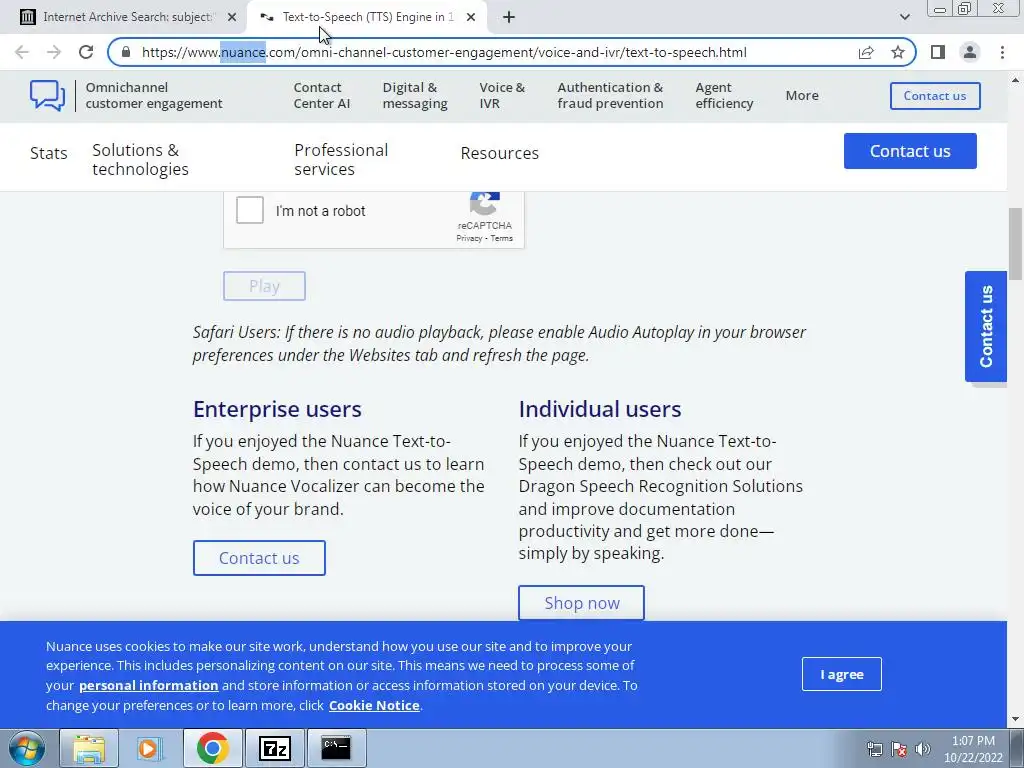Screen dimensions: 1024x768
Task: Open Windows Media Player taskbar icon
Action: click(151, 748)
